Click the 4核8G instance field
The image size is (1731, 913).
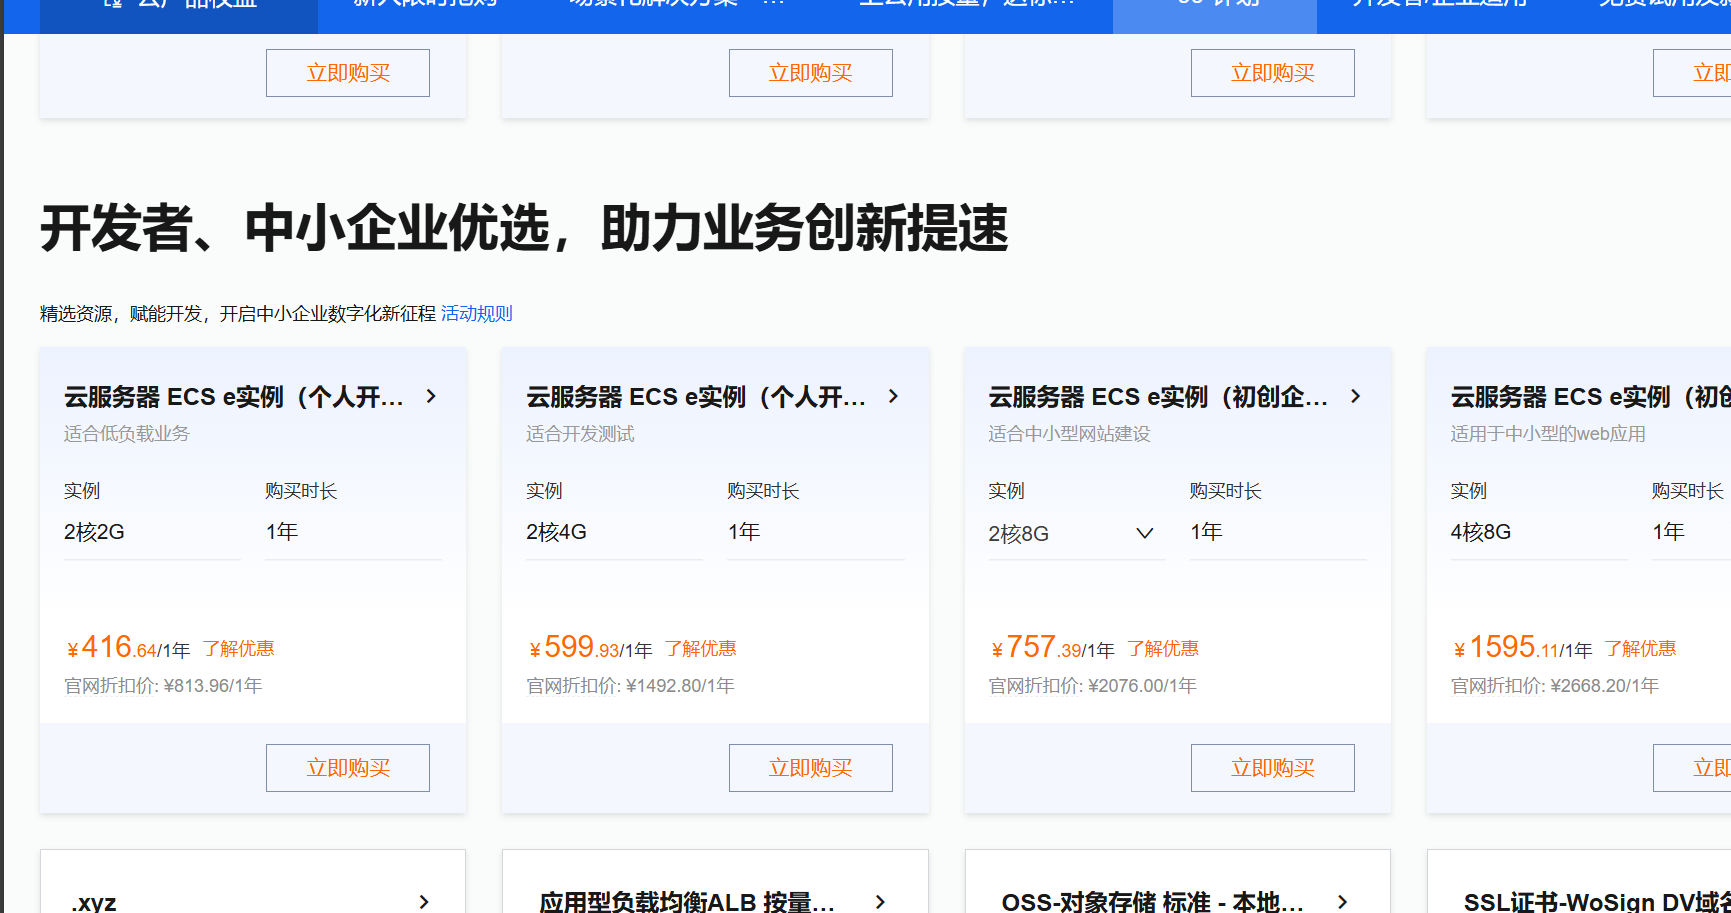[x=1538, y=533]
